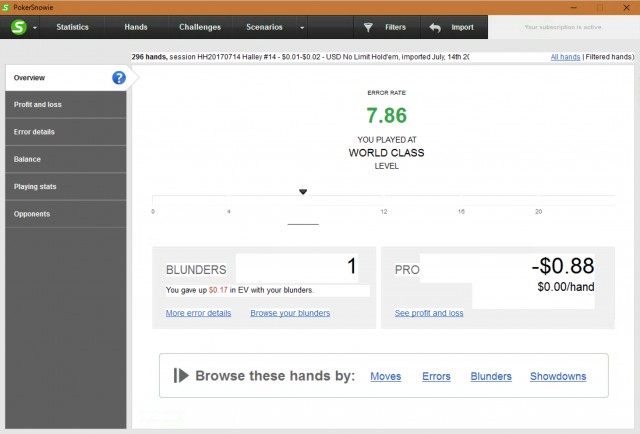Click the -$0.88 profit value

(563, 266)
